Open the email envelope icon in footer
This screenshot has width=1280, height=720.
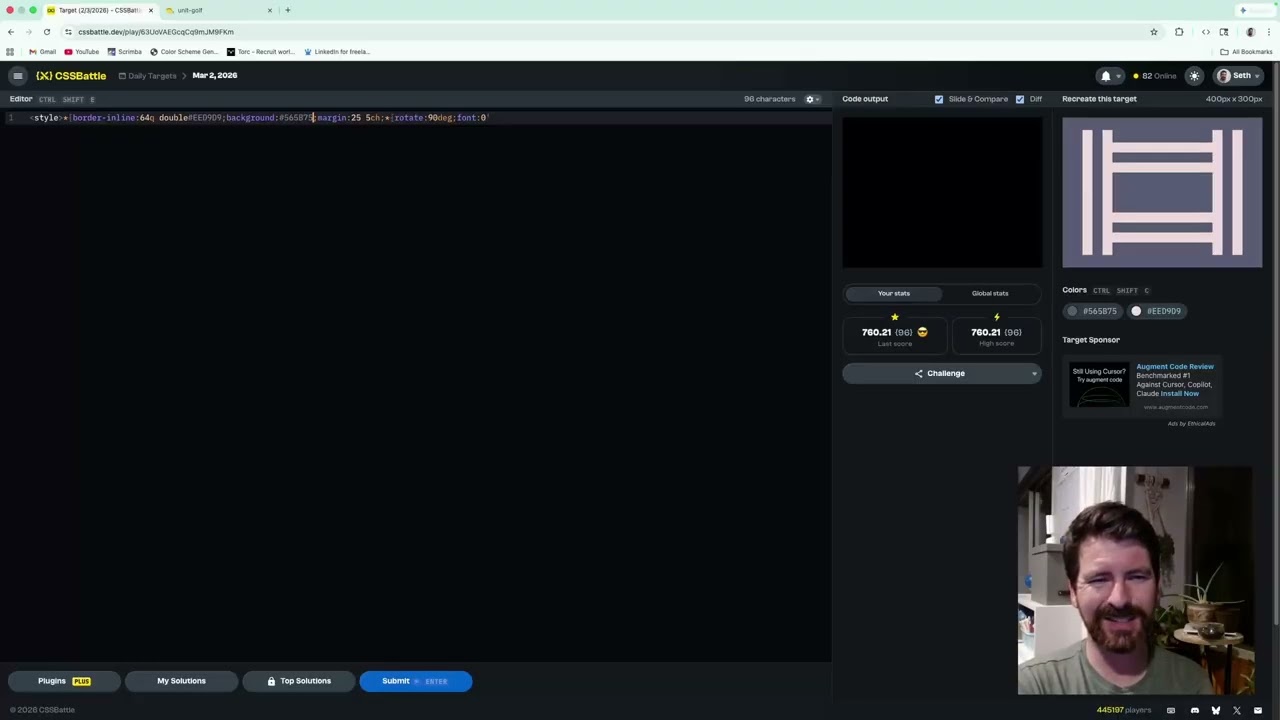pyautogui.click(x=1258, y=711)
